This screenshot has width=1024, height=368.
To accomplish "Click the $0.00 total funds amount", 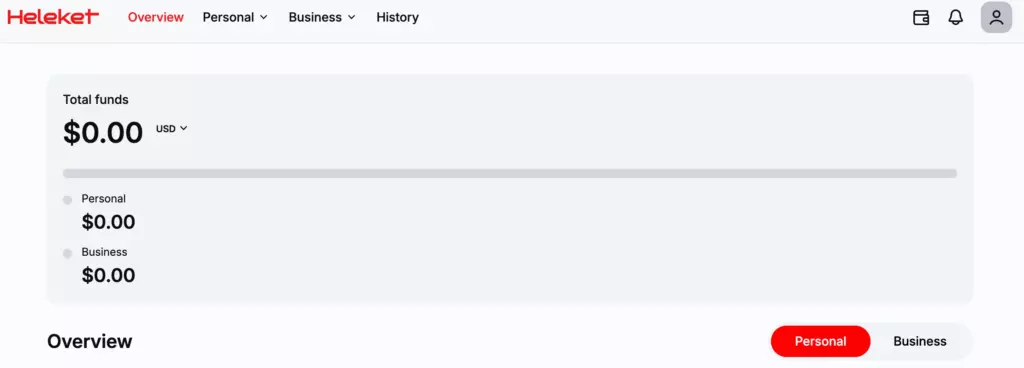I will (103, 132).
